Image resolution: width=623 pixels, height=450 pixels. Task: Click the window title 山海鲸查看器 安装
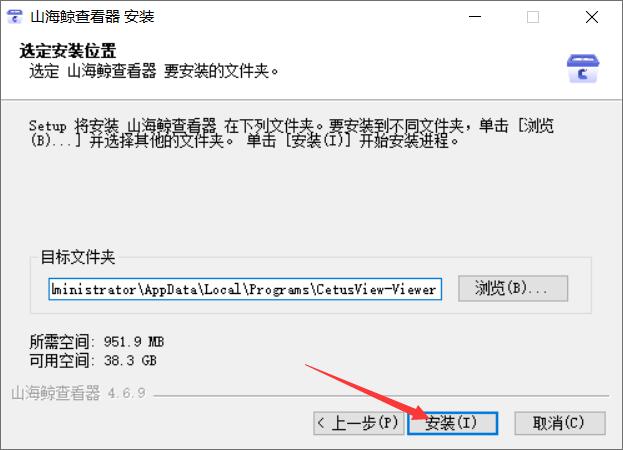click(92, 17)
